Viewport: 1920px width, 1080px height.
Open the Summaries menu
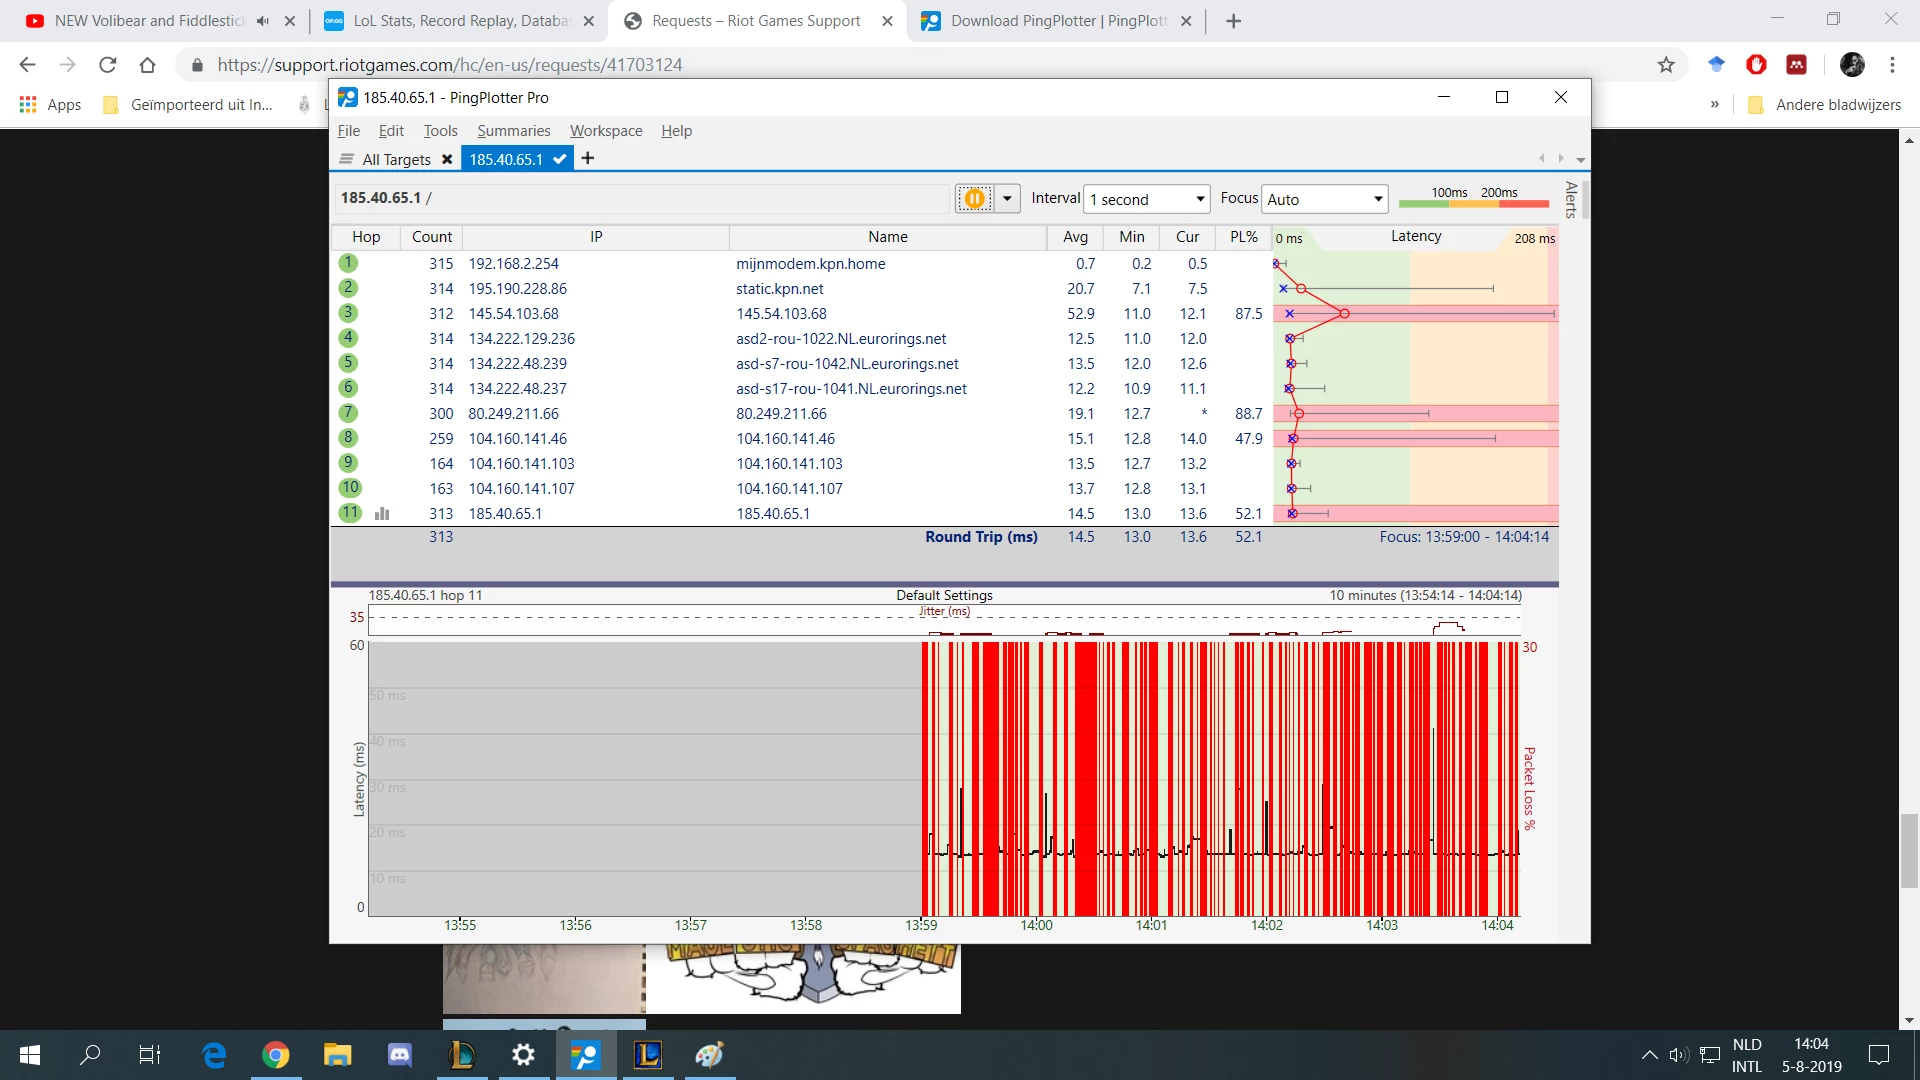(513, 131)
